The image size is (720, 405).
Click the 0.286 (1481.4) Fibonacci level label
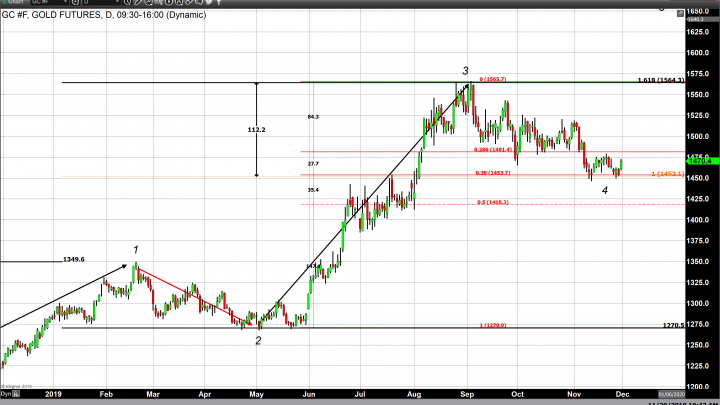[492, 149]
